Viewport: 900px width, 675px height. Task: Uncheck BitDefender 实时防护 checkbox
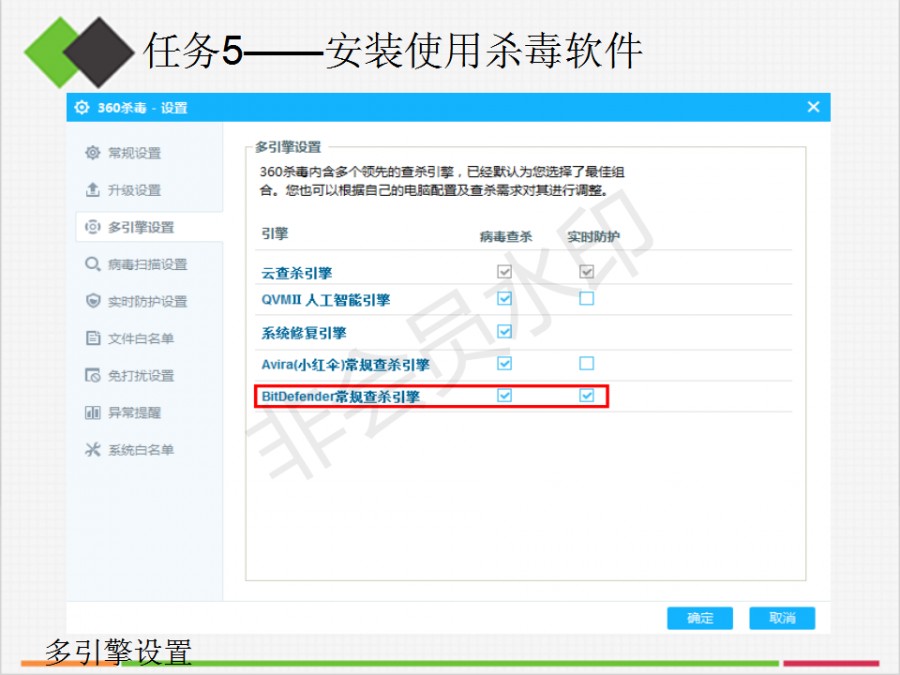[x=587, y=396]
